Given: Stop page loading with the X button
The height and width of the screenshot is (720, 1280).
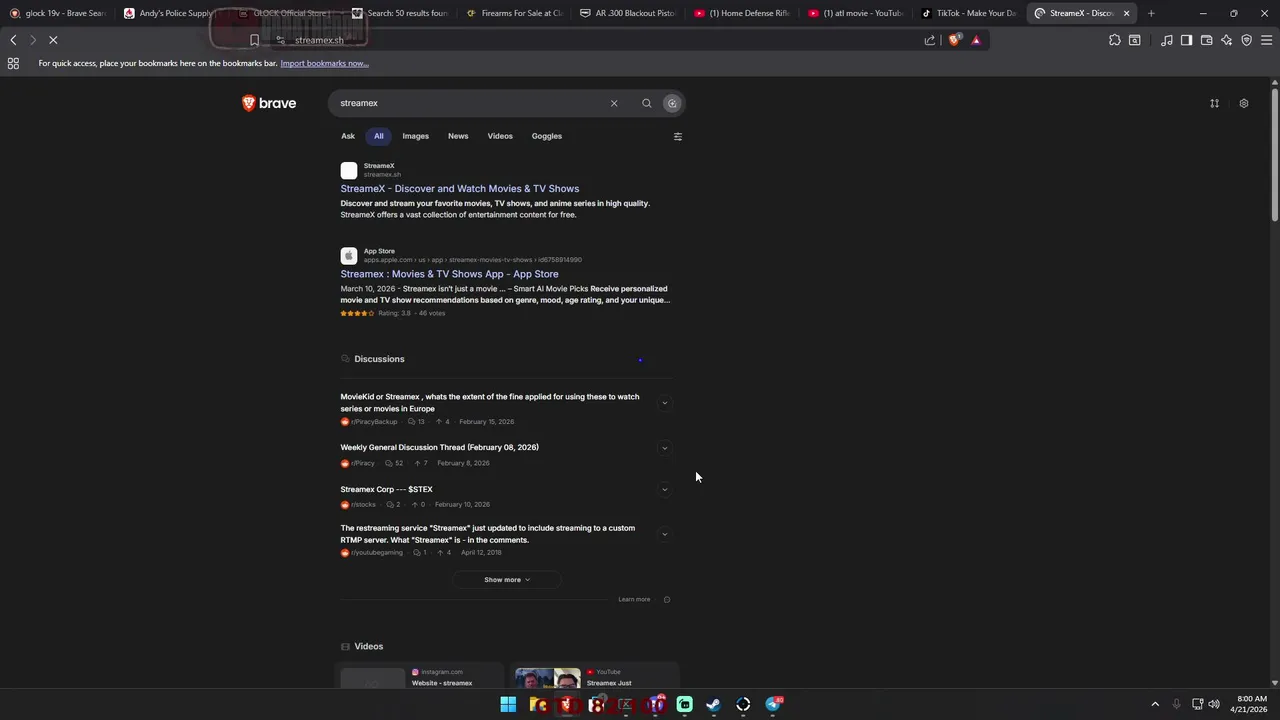Looking at the screenshot, I should click(x=53, y=40).
